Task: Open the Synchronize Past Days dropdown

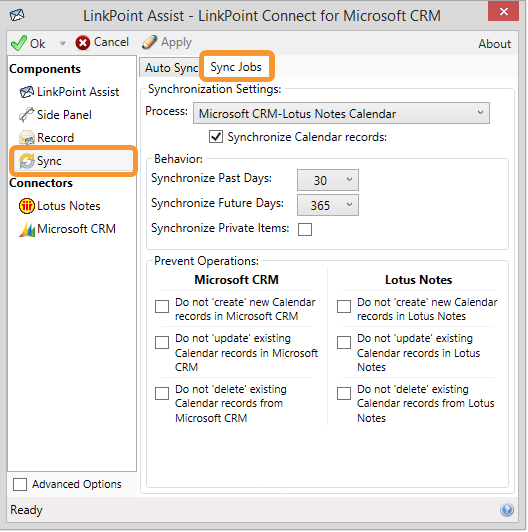Action: click(x=327, y=180)
